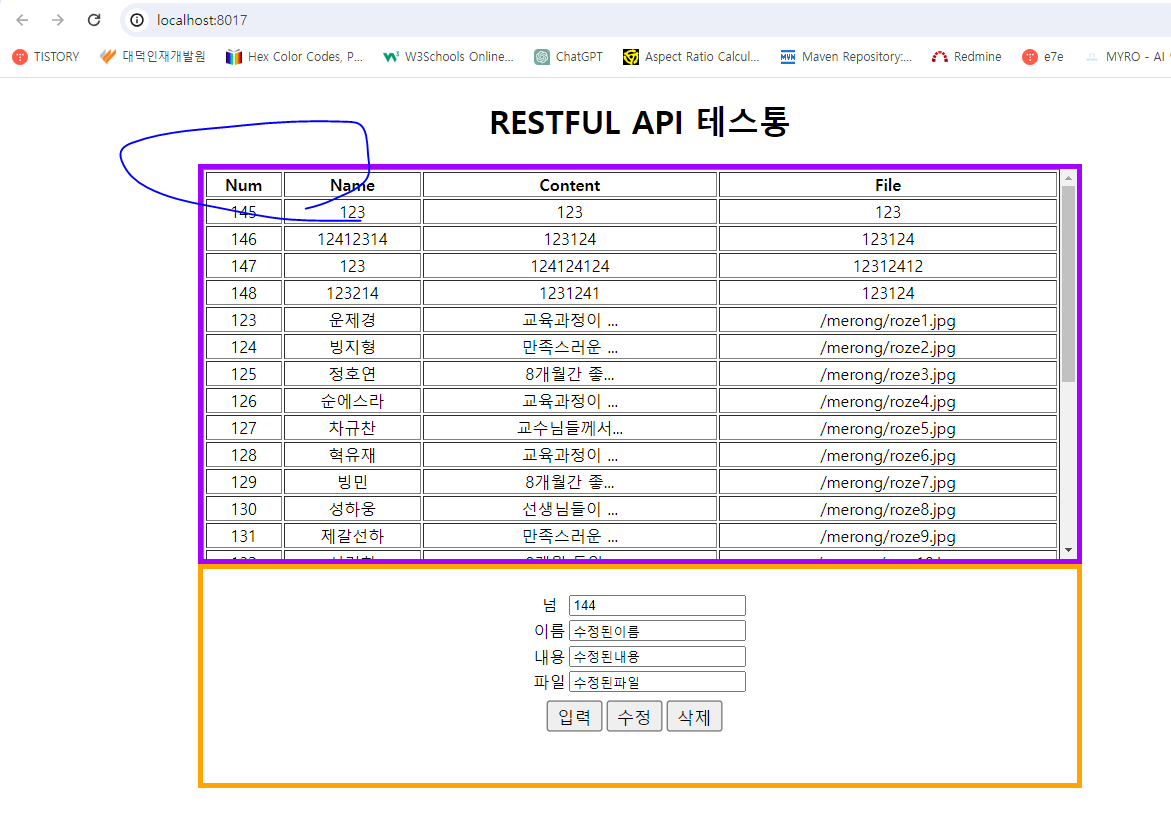Open the Redmine bookmark
The width and height of the screenshot is (1171, 823).
click(966, 57)
